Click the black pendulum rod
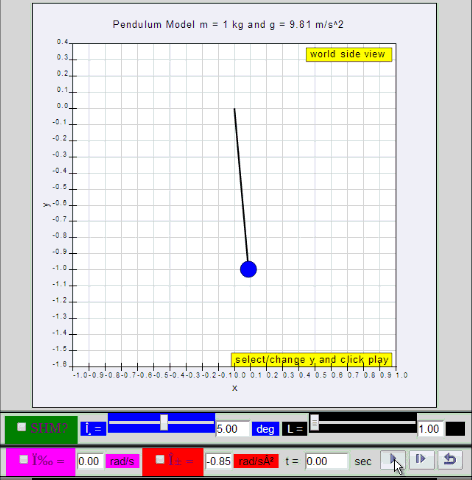The height and width of the screenshot is (480, 472). pos(241,185)
